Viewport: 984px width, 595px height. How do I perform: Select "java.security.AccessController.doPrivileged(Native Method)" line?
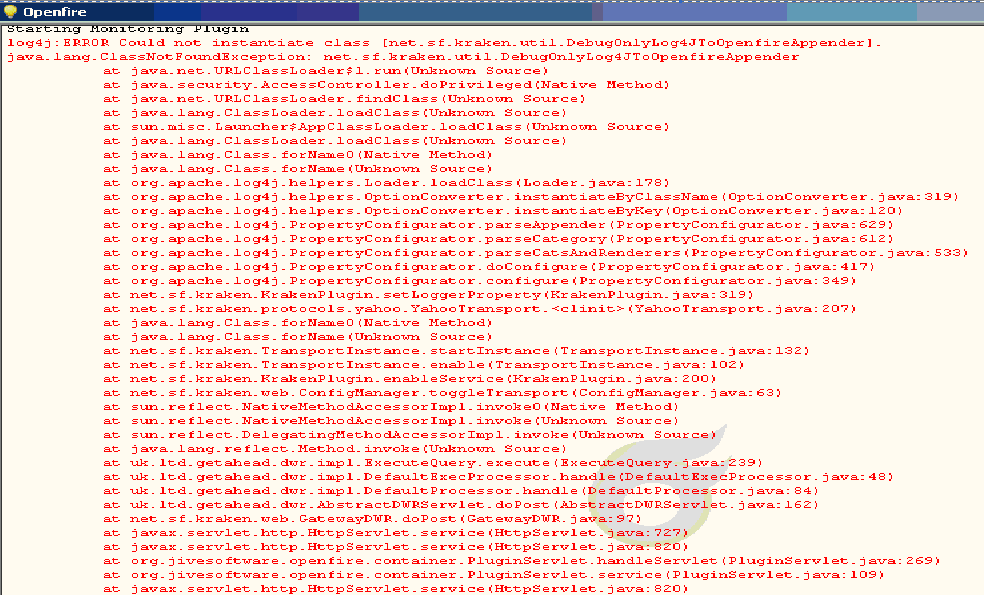pyautogui.click(x=387, y=85)
